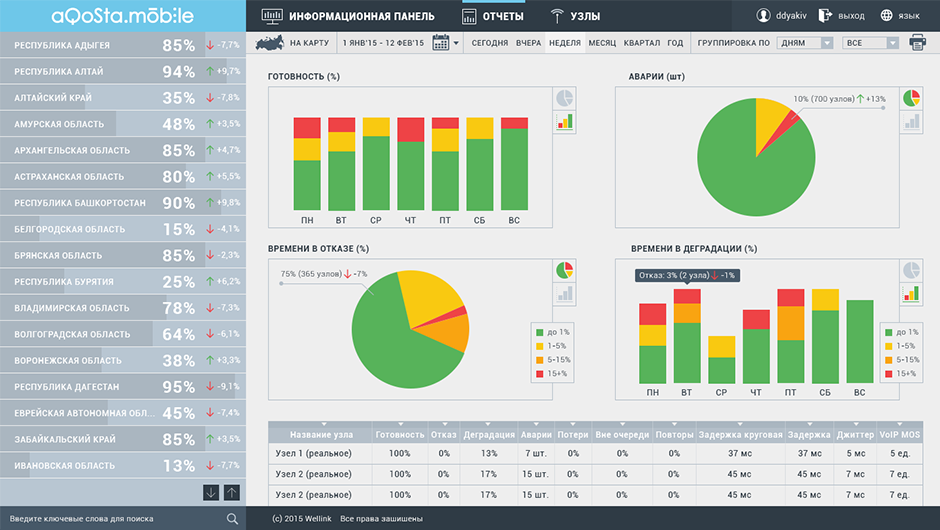Click the search magnifier icon in sidebar

tap(232, 518)
